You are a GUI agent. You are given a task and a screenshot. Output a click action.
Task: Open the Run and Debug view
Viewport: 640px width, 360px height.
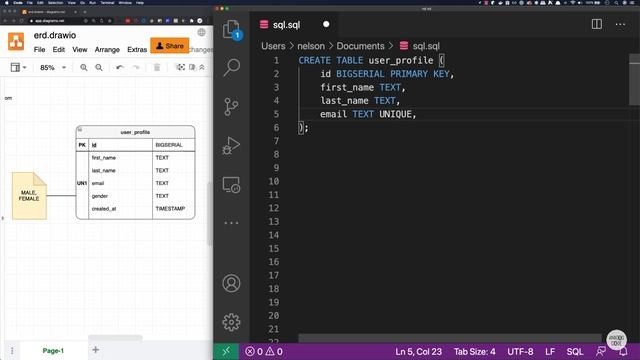[x=231, y=146]
